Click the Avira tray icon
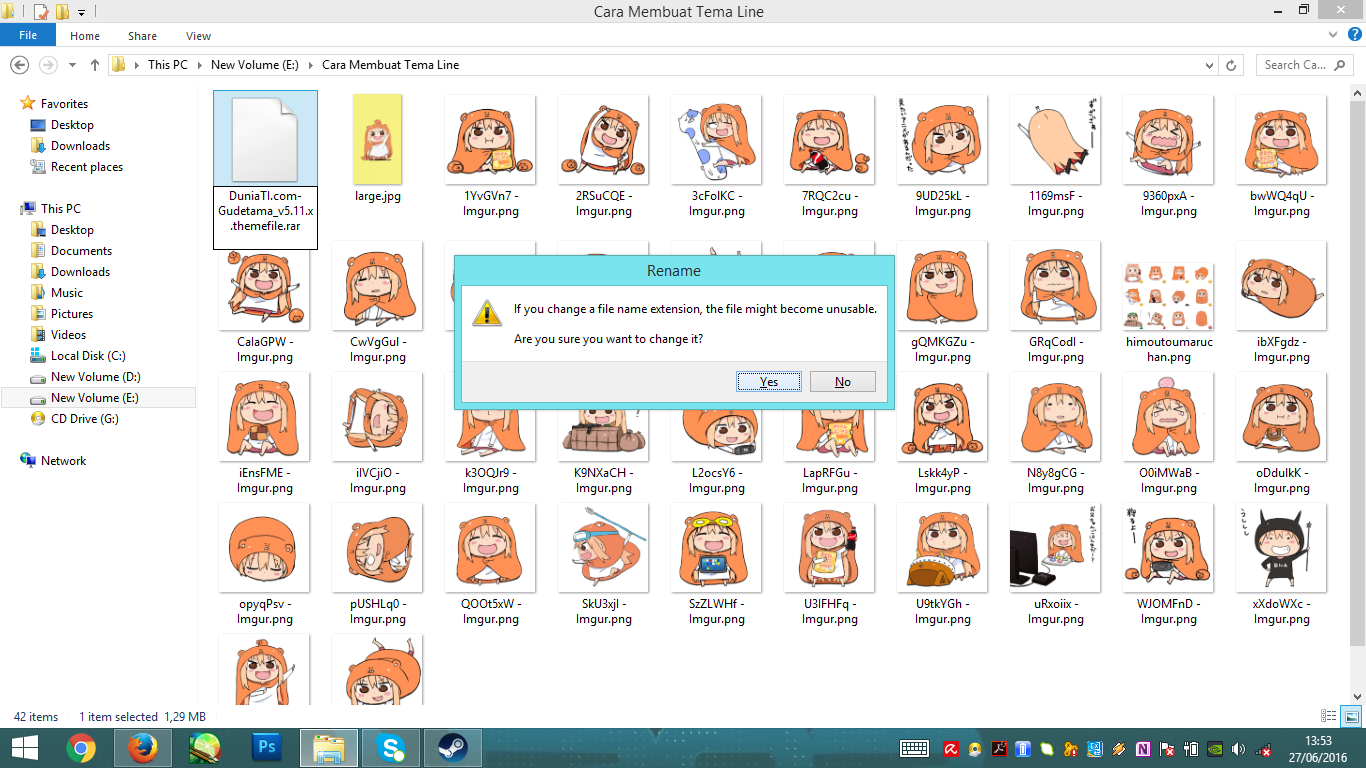The height and width of the screenshot is (768, 1366). click(953, 749)
